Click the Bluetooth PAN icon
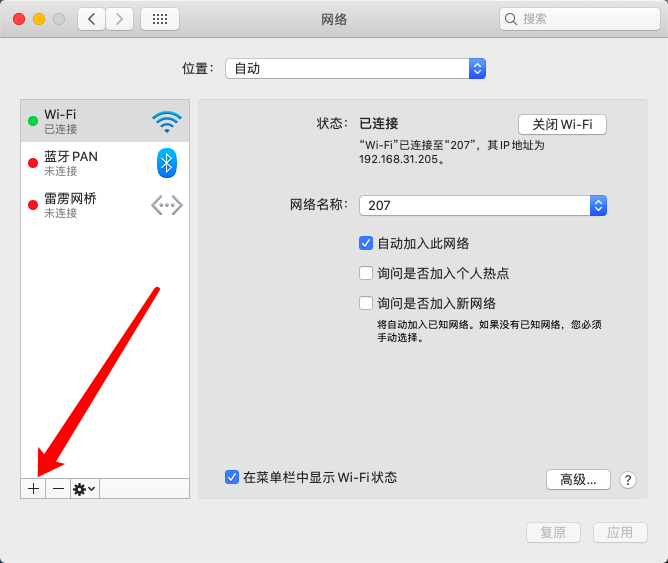This screenshot has height=563, width=668. point(167,163)
